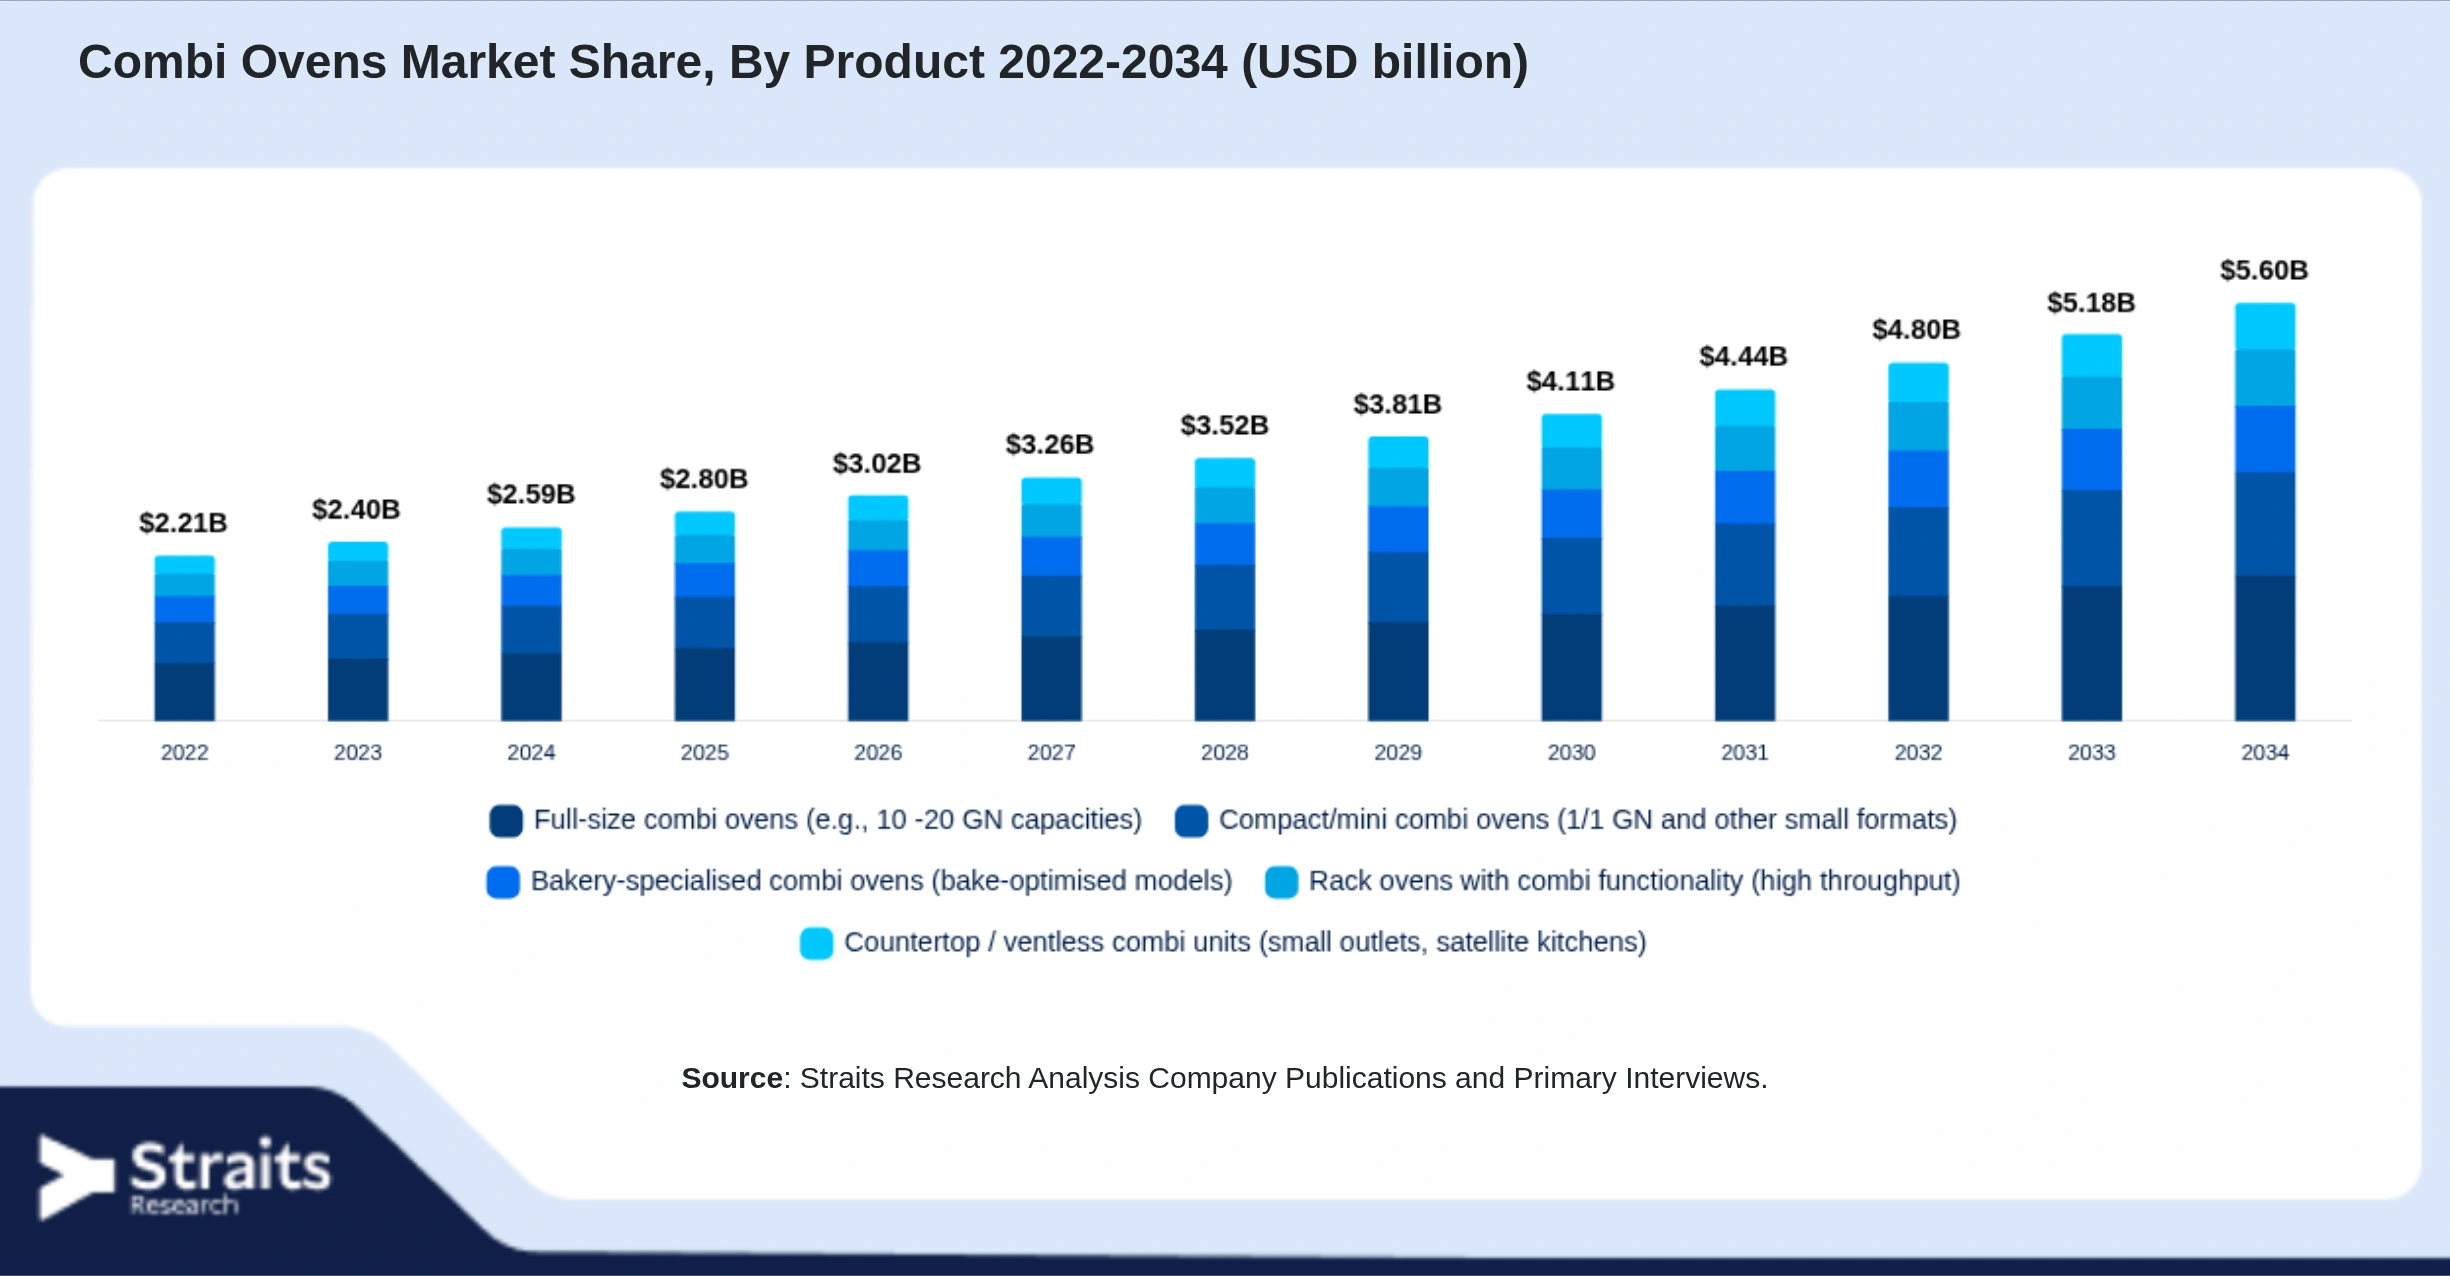Click the $4.11B value label
Image resolution: width=2450 pixels, height=1276 pixels.
tap(1571, 381)
